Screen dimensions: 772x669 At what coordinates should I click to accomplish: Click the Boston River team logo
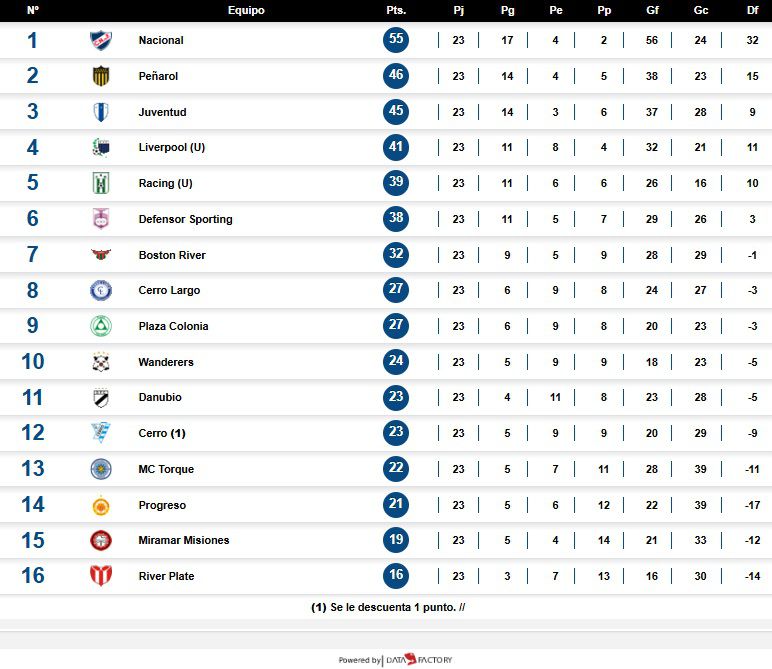[x=101, y=255]
